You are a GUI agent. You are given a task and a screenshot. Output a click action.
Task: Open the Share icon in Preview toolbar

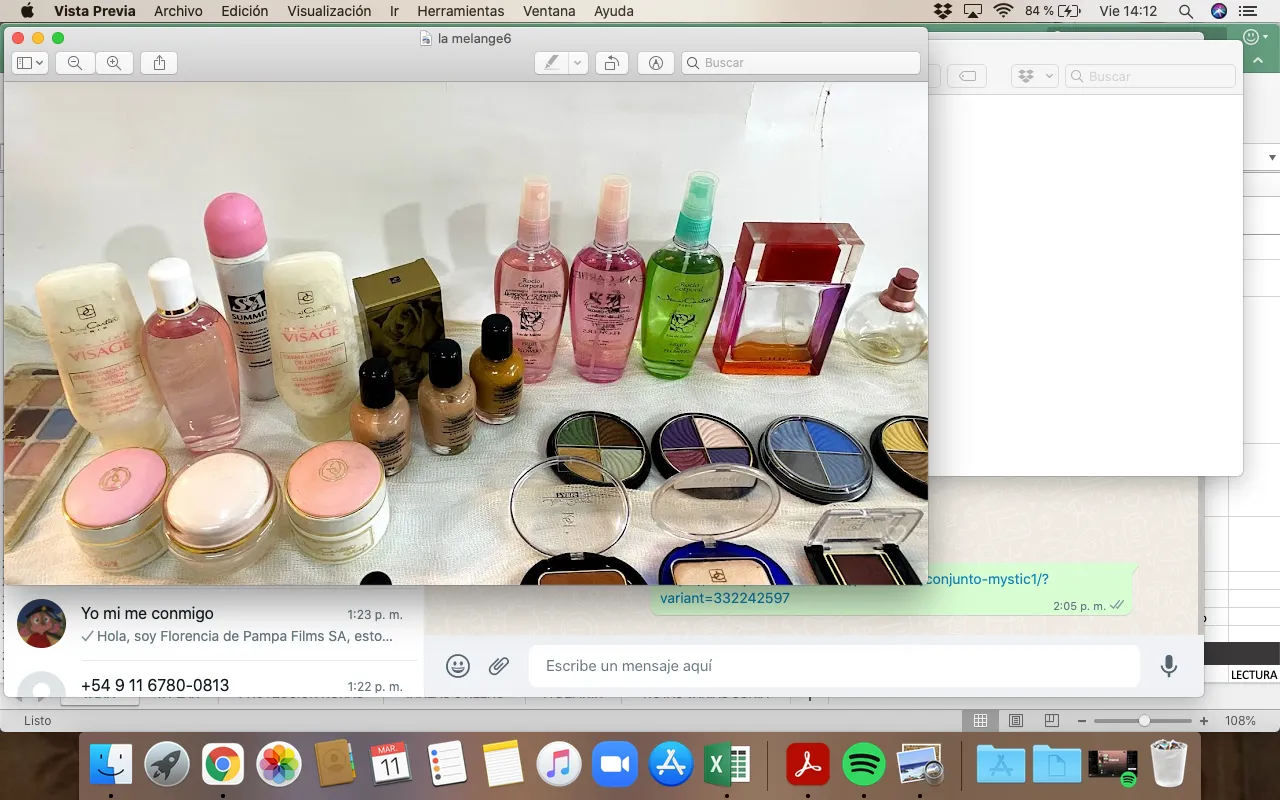(157, 62)
